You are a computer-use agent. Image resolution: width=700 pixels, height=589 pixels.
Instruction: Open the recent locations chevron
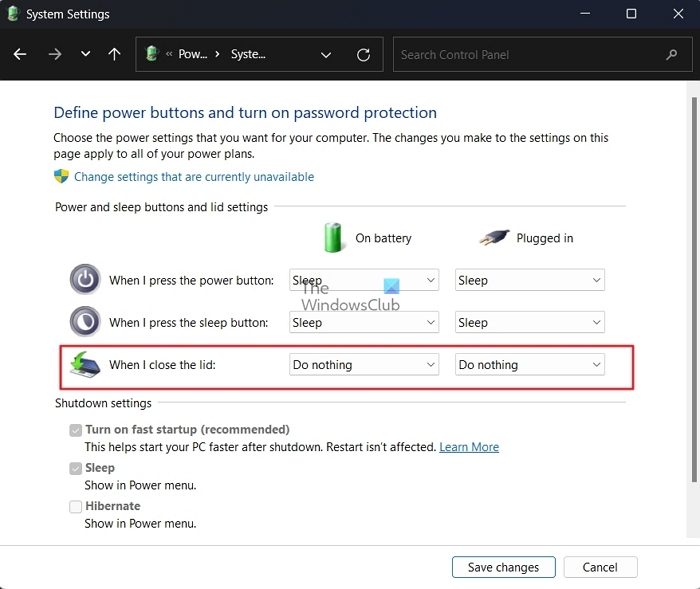point(85,55)
